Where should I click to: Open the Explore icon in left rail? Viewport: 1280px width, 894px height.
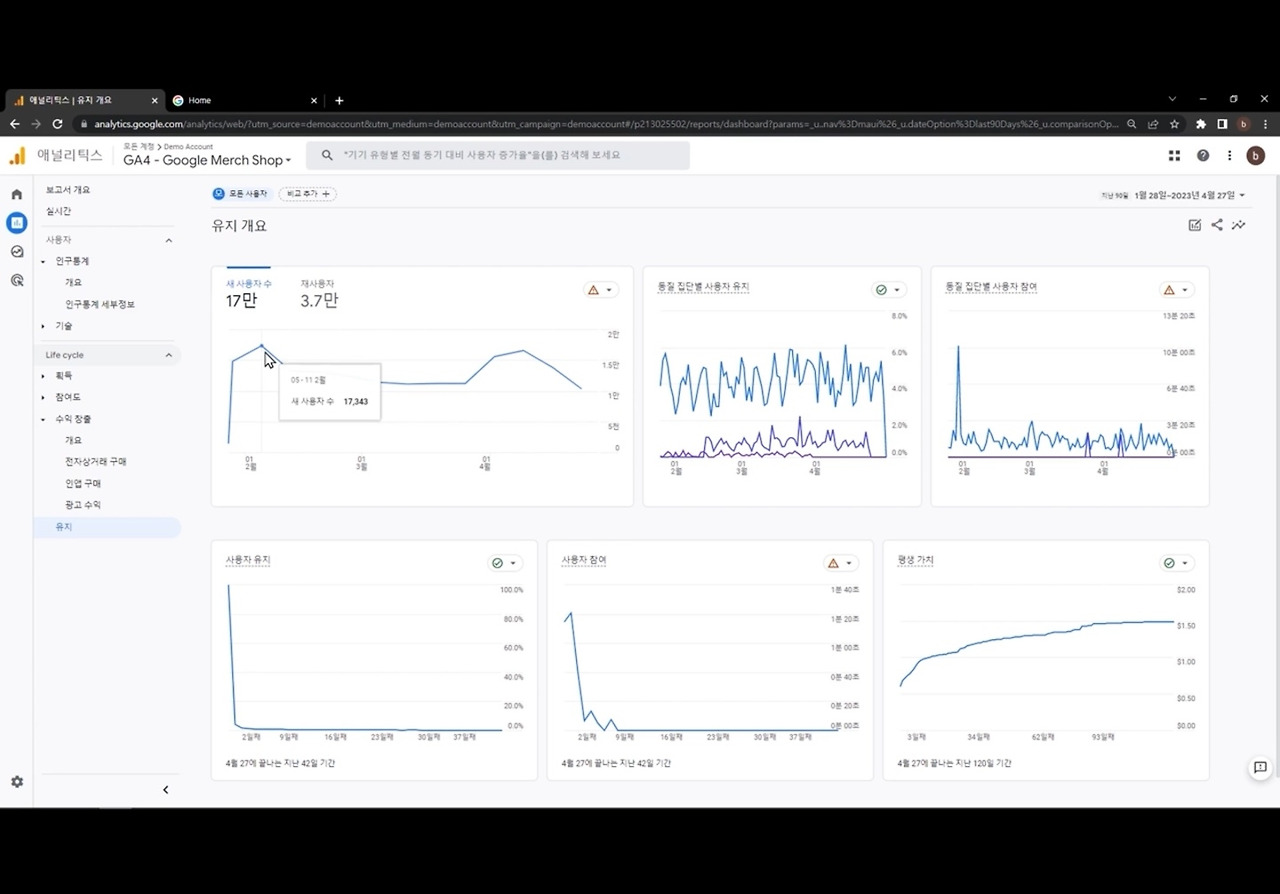16,252
